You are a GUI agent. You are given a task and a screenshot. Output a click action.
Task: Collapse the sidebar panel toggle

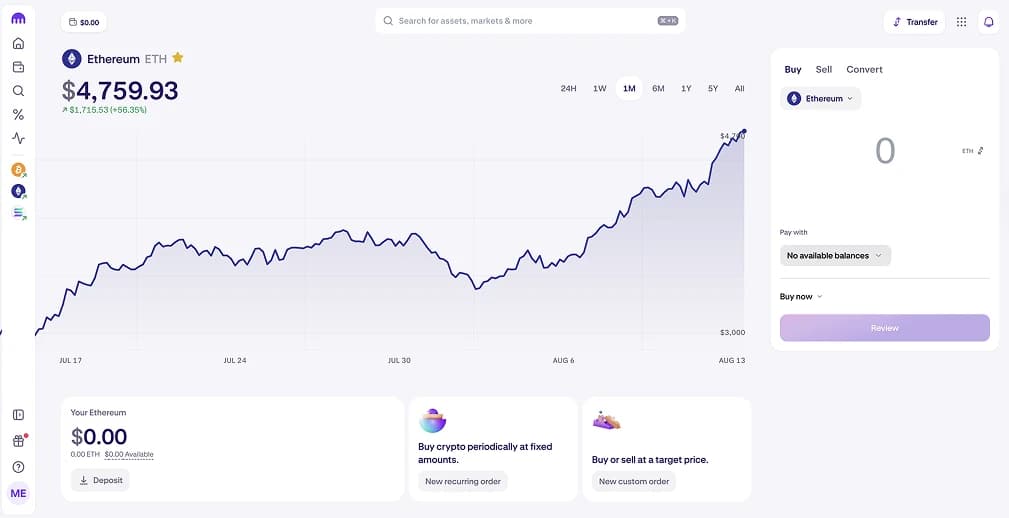click(18, 415)
